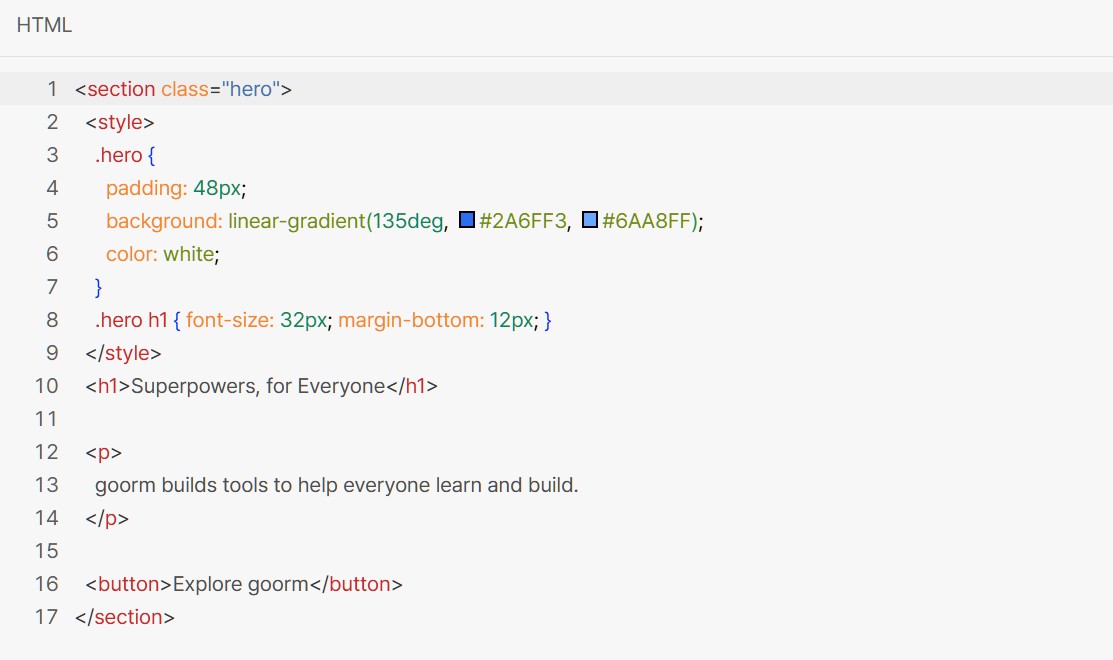The image size is (1113, 660).
Task: Click line number 1 in gutter
Action: point(52,89)
